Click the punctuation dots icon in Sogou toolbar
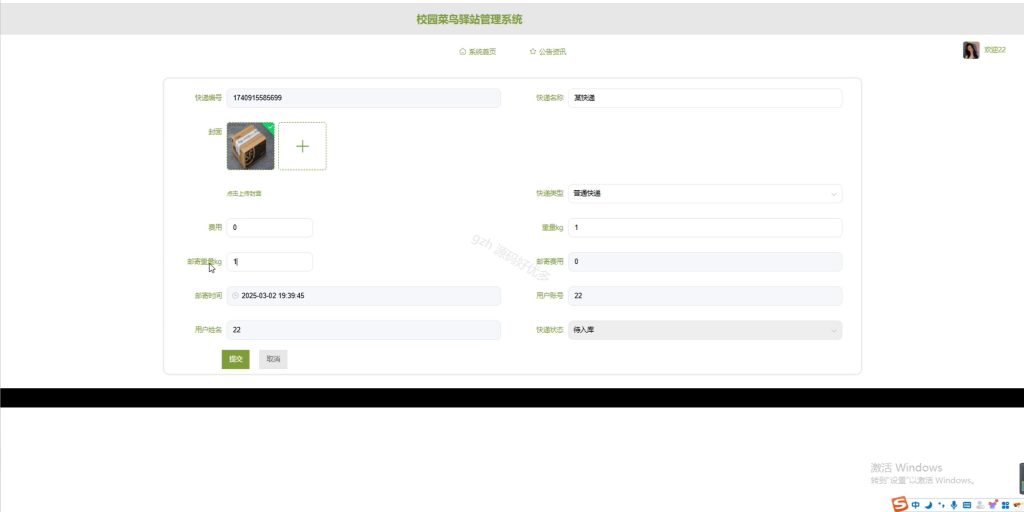This screenshot has height=512, width=1024. [941, 505]
